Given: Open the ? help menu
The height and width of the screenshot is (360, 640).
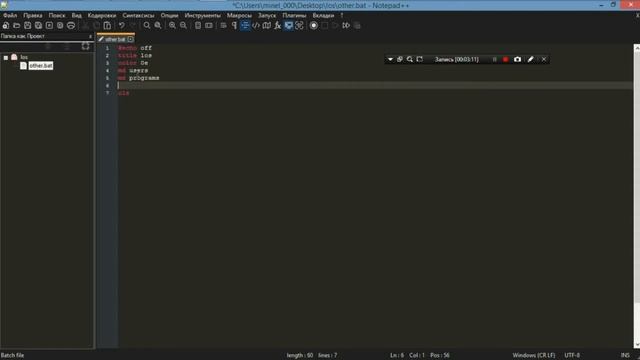Looking at the screenshot, I should coord(342,16).
